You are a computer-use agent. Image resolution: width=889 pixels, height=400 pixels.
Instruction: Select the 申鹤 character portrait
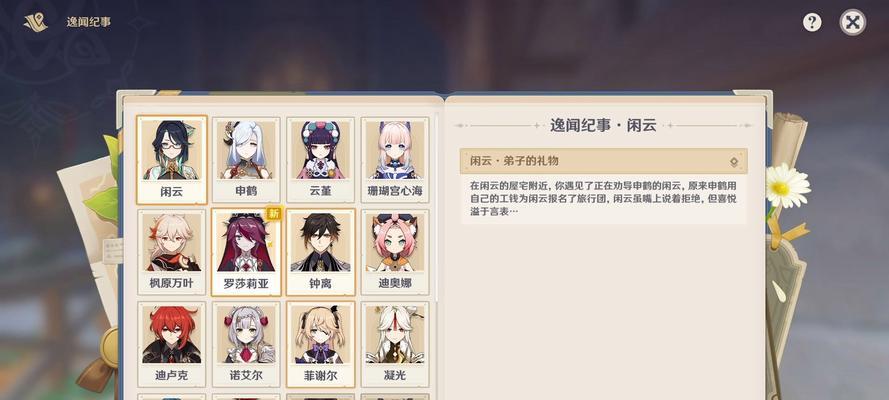pyautogui.click(x=246, y=160)
